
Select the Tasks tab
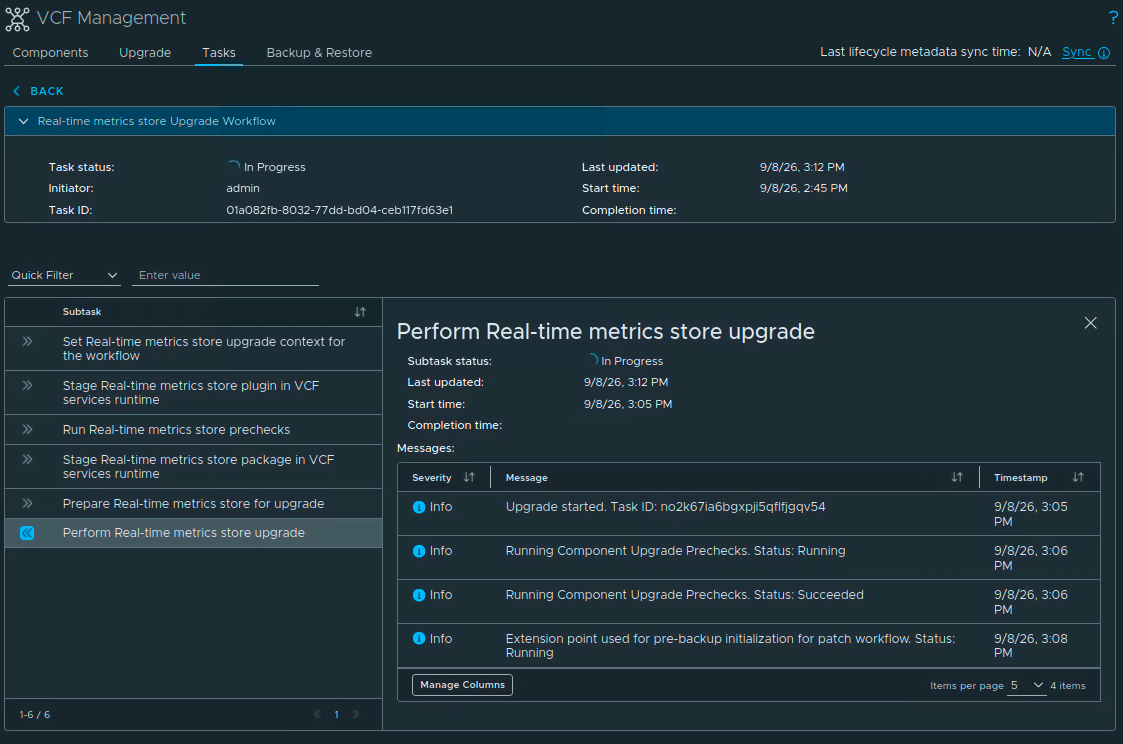tap(218, 52)
